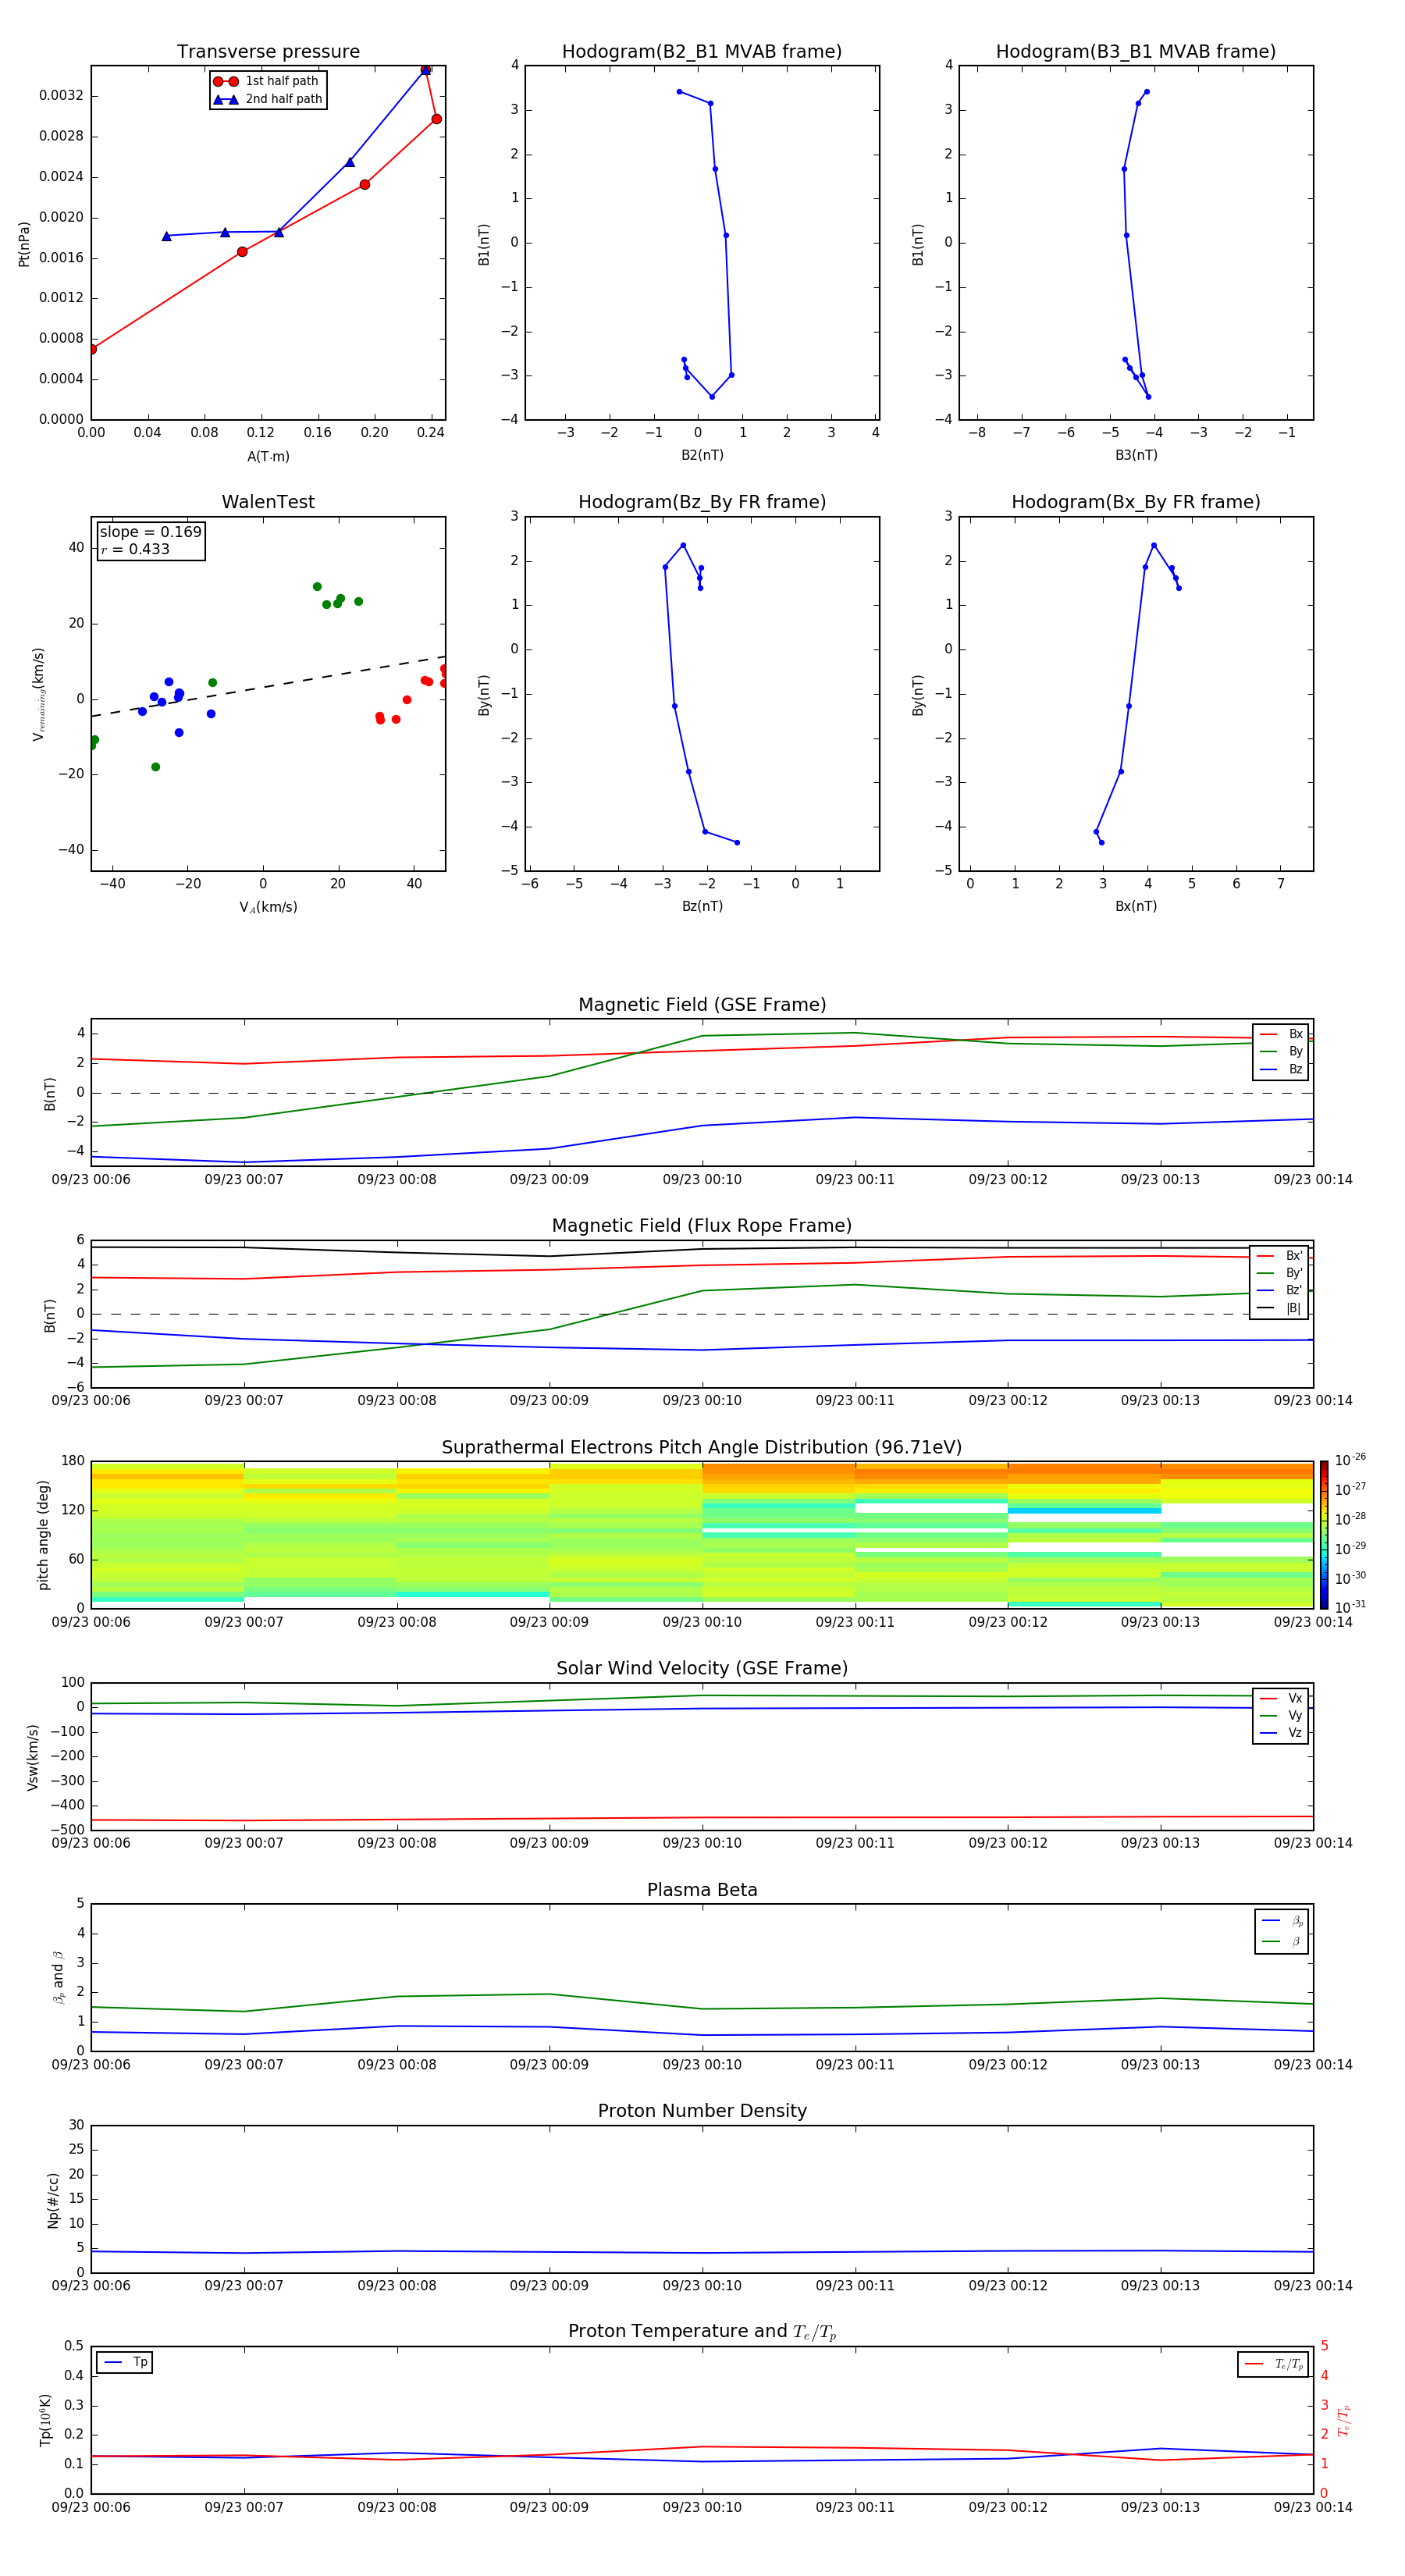The width and height of the screenshot is (1405, 2576).
Task: Select the By' legend entry in Flux Rope panel
Action: coord(1280,1273)
